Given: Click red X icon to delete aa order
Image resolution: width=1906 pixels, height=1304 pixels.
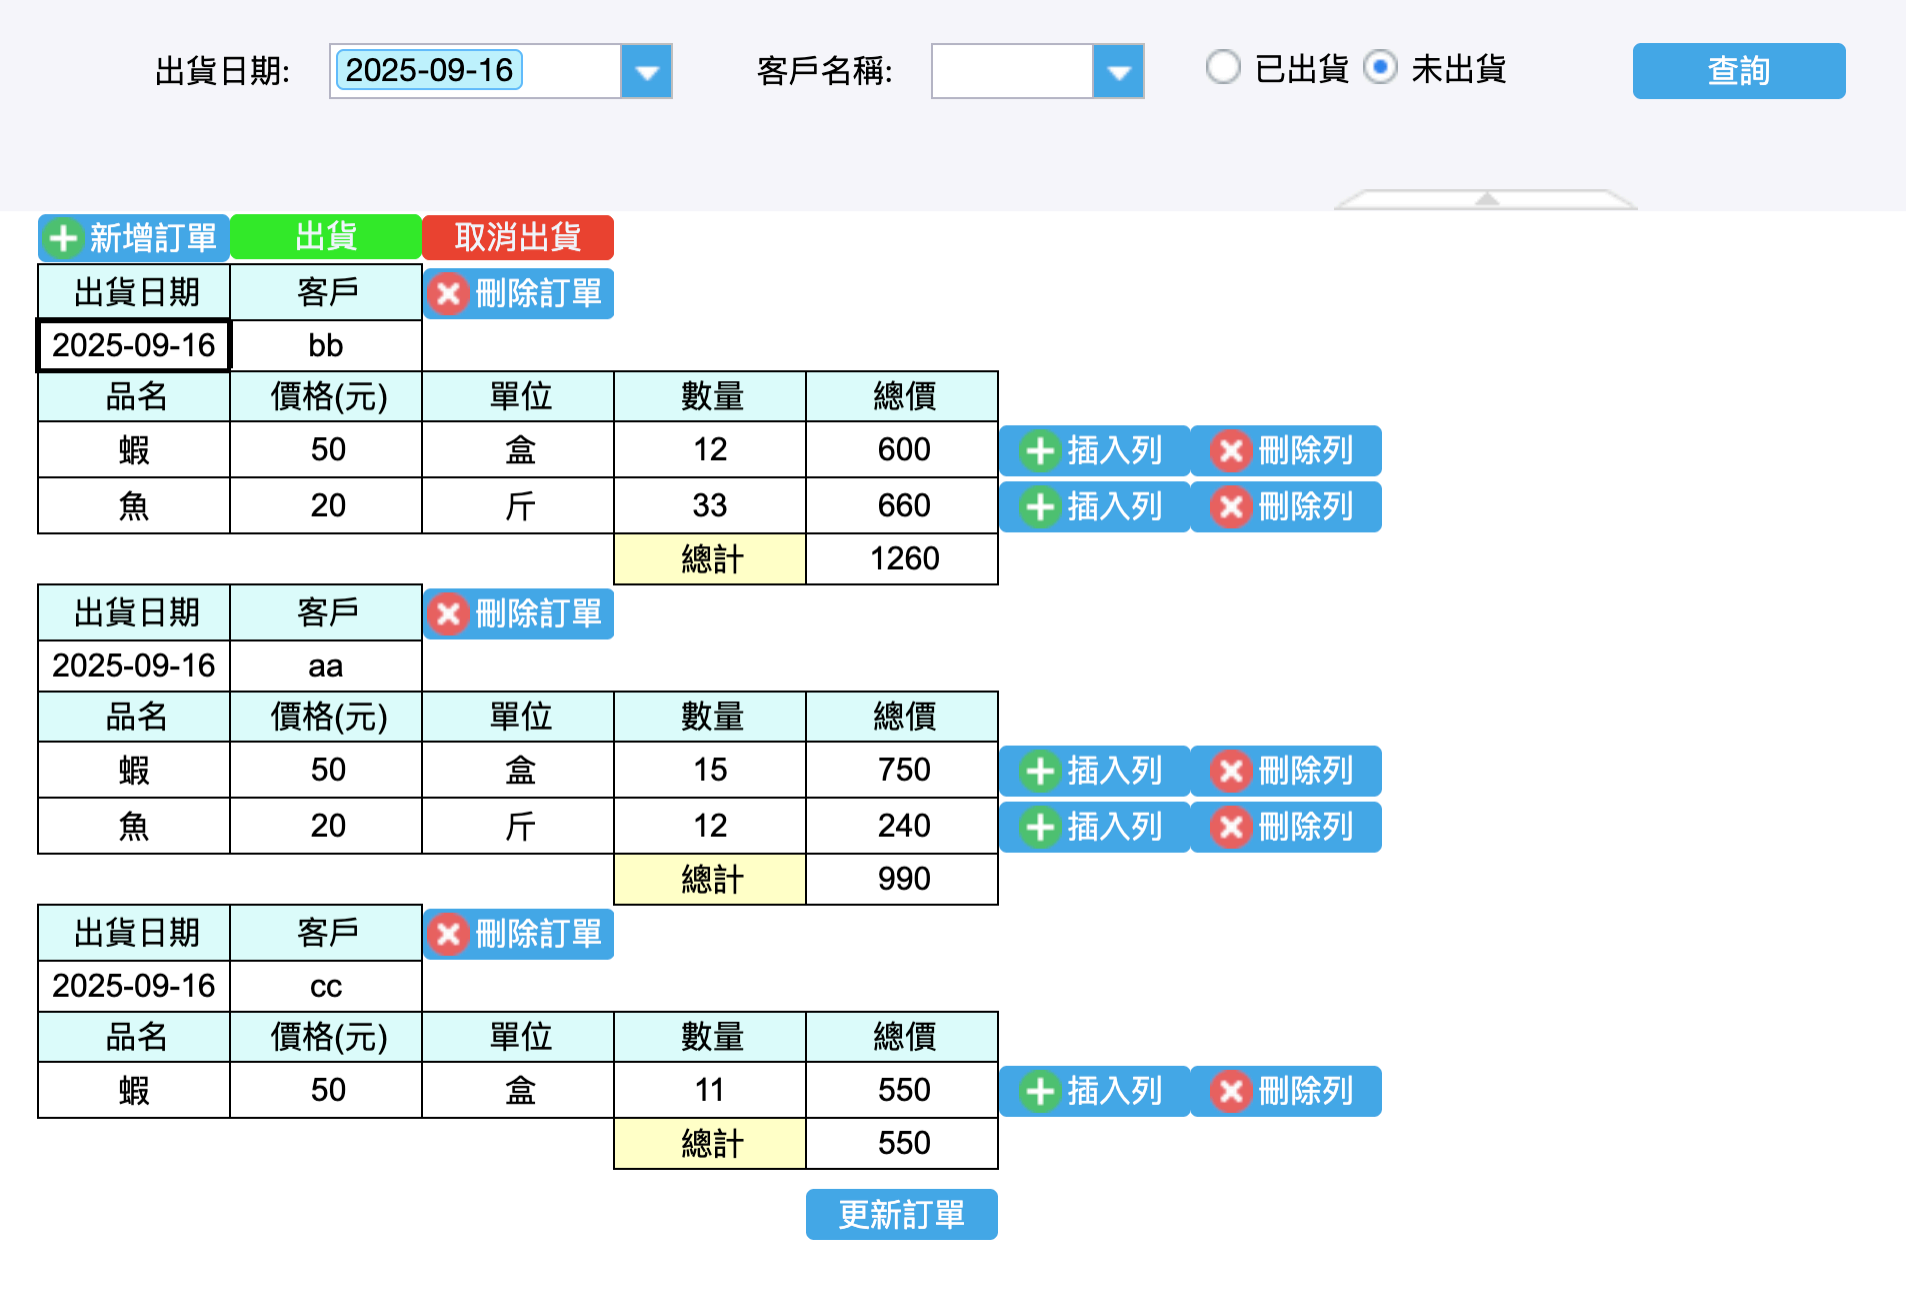Looking at the screenshot, I should (x=449, y=614).
